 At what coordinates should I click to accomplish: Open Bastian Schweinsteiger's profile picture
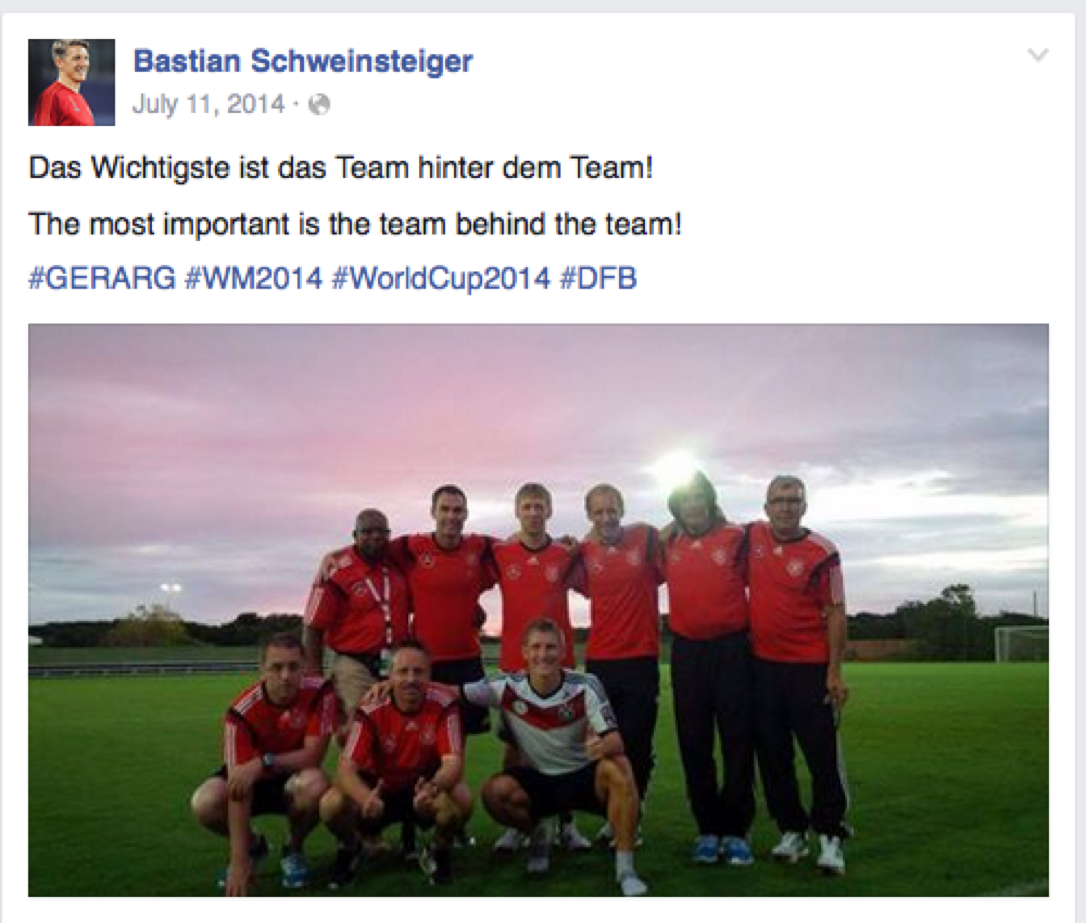click(x=71, y=82)
